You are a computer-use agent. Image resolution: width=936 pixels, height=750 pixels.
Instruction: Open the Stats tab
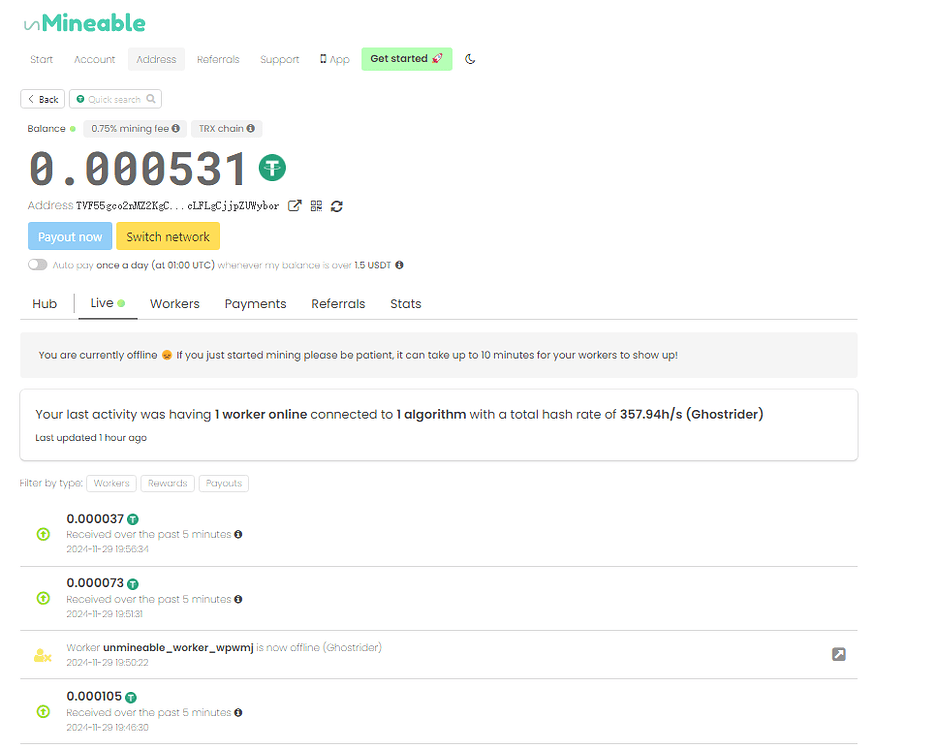[405, 303]
